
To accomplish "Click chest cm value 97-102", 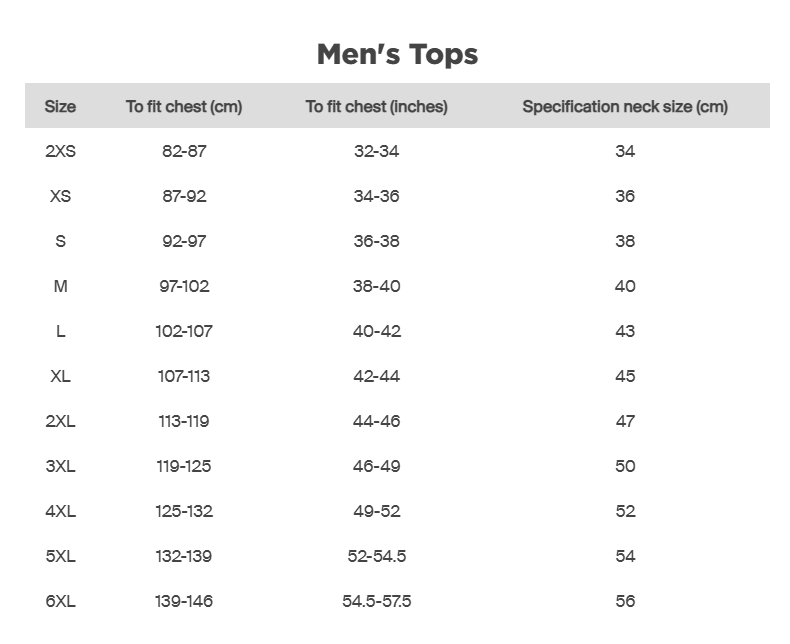I will tap(184, 286).
